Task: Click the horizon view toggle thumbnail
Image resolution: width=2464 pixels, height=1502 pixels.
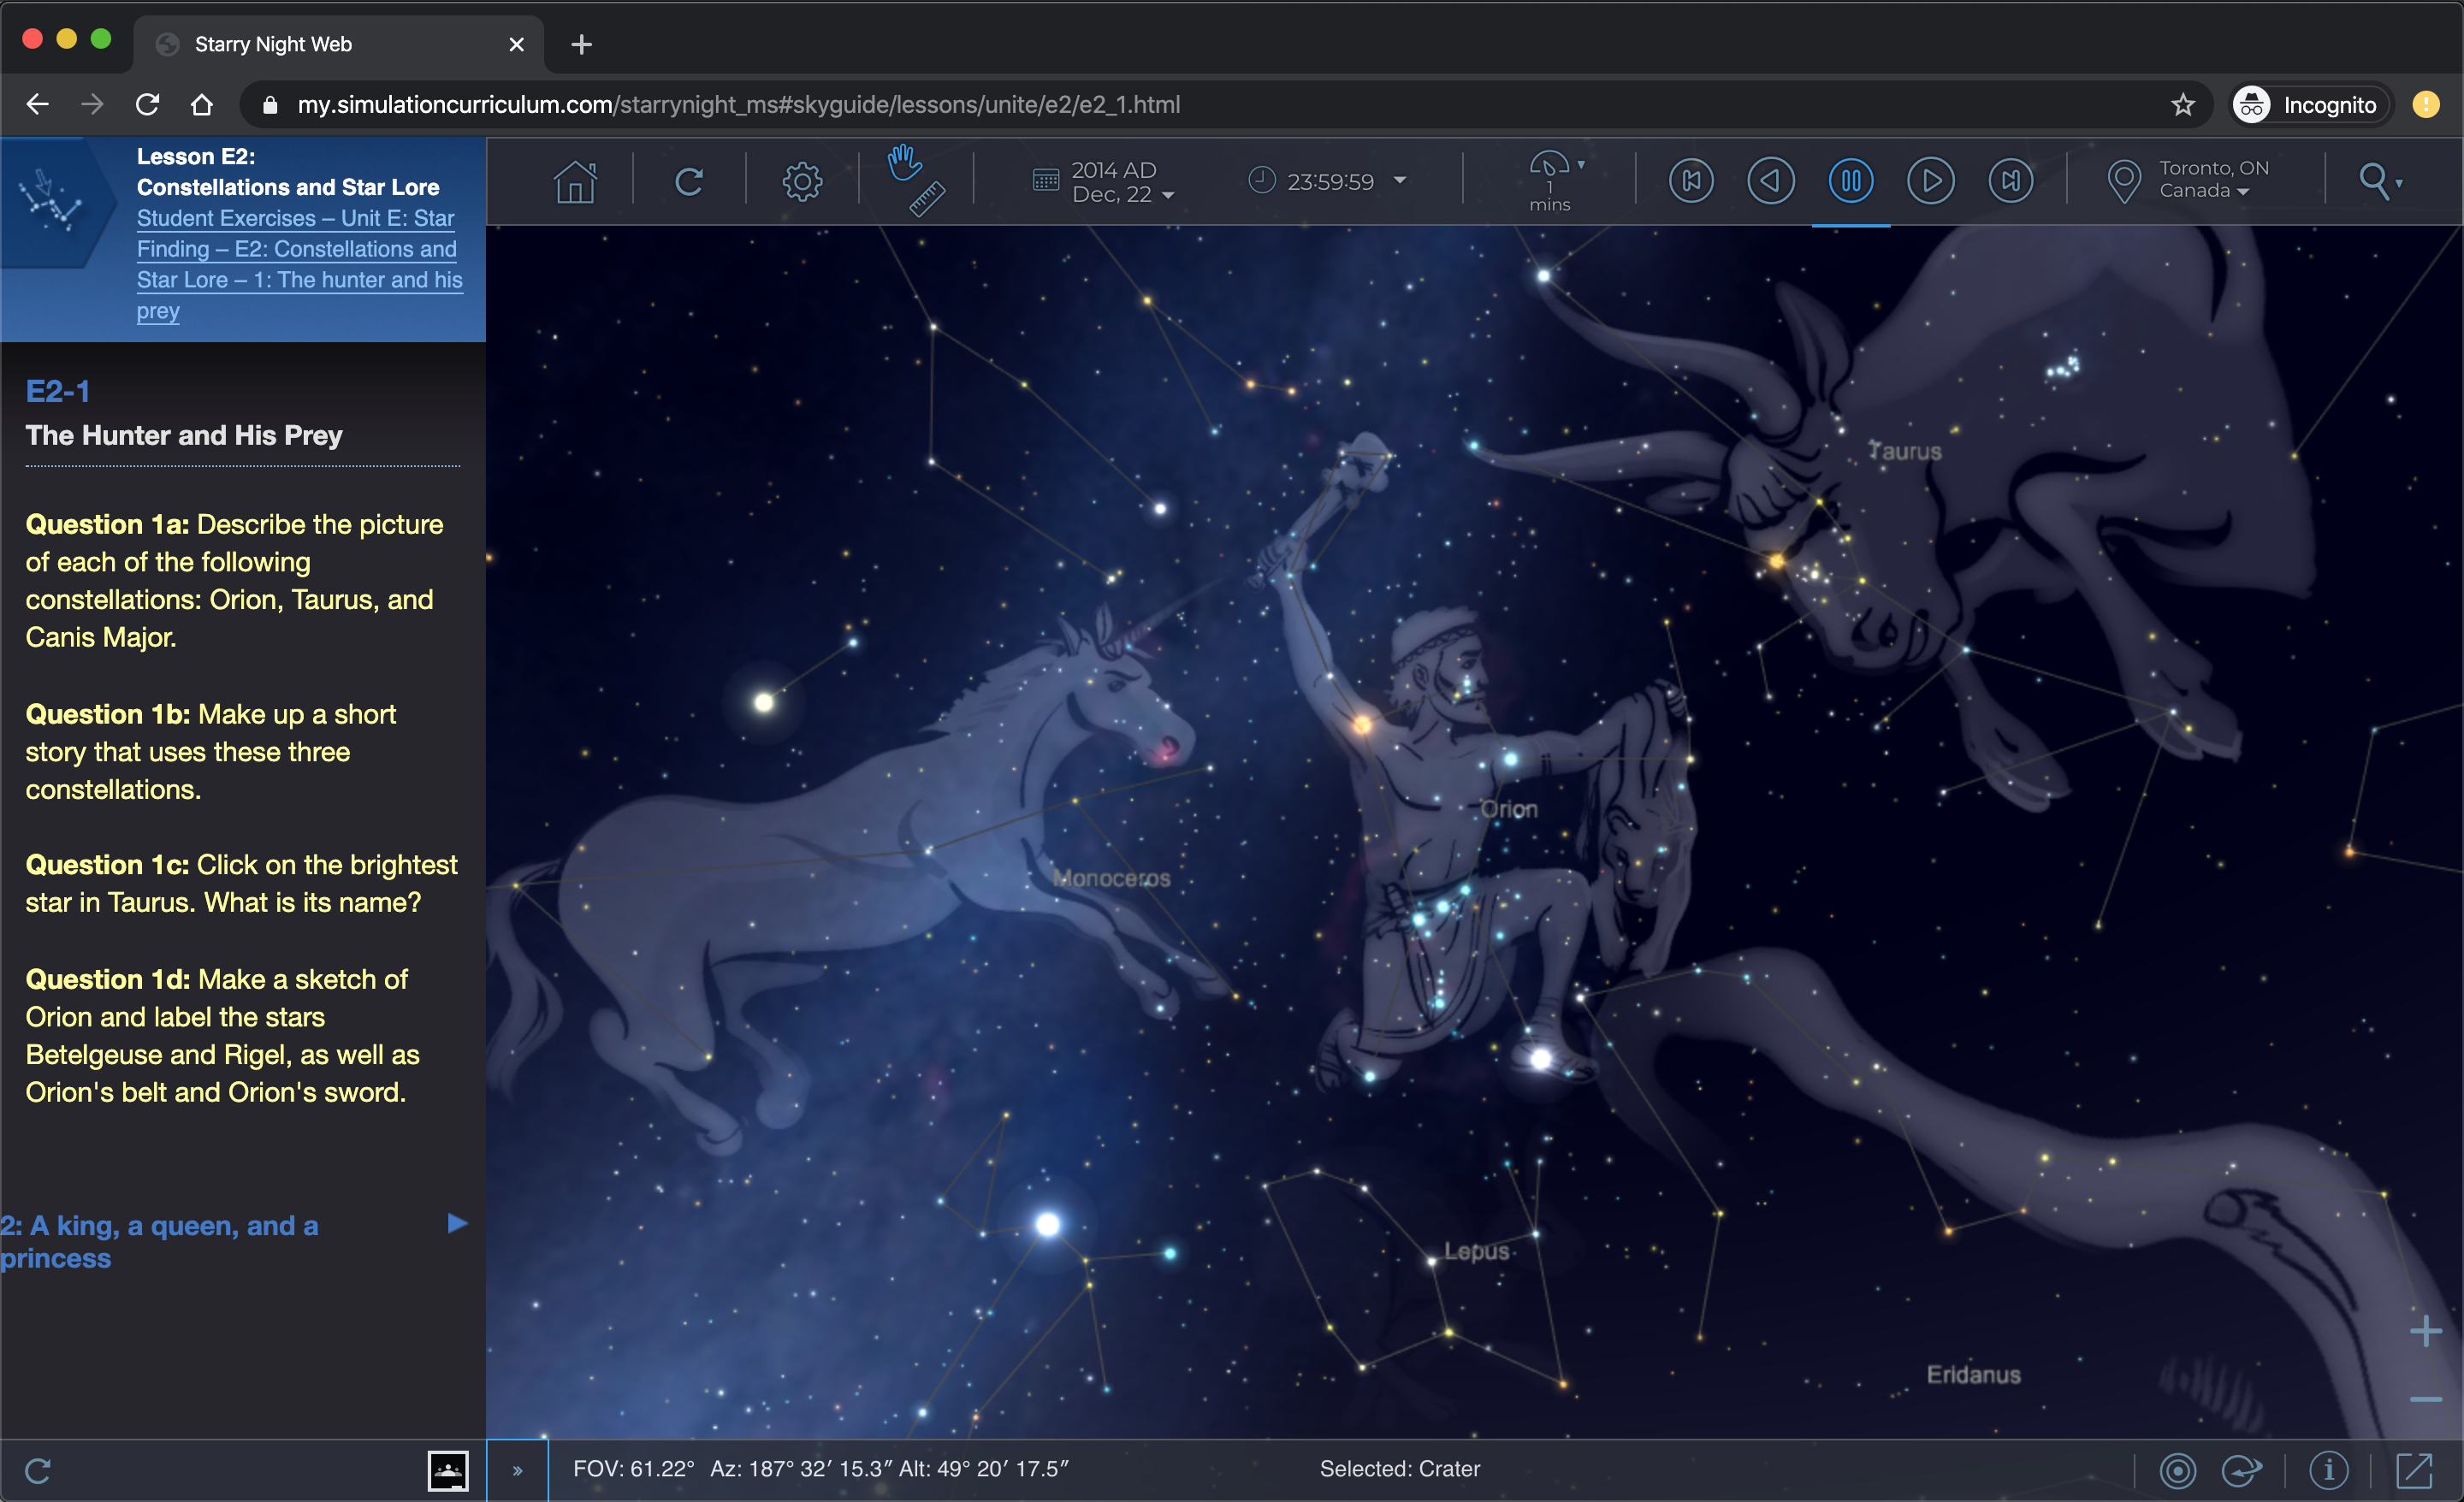Action: tap(448, 1470)
